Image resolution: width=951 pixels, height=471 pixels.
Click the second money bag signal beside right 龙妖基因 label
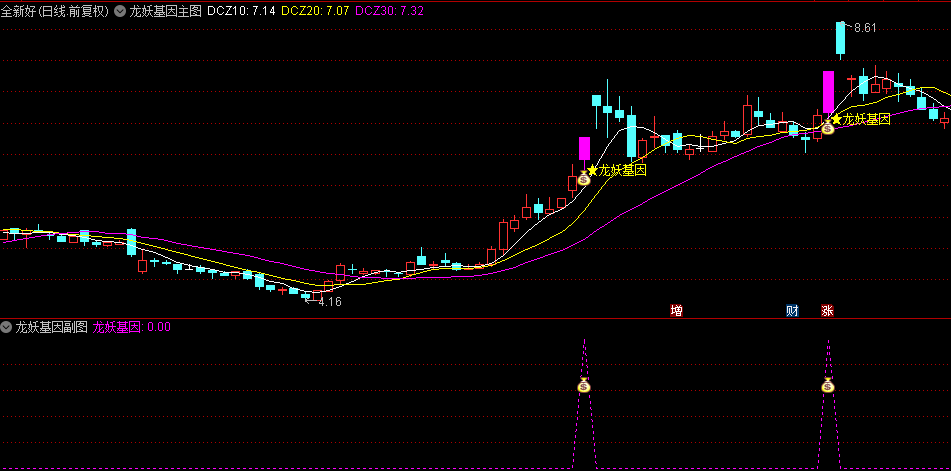(828, 127)
